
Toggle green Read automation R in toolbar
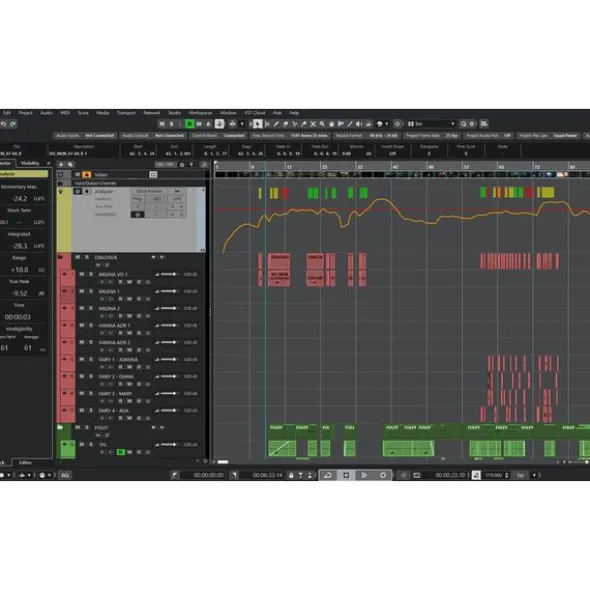coord(190,124)
